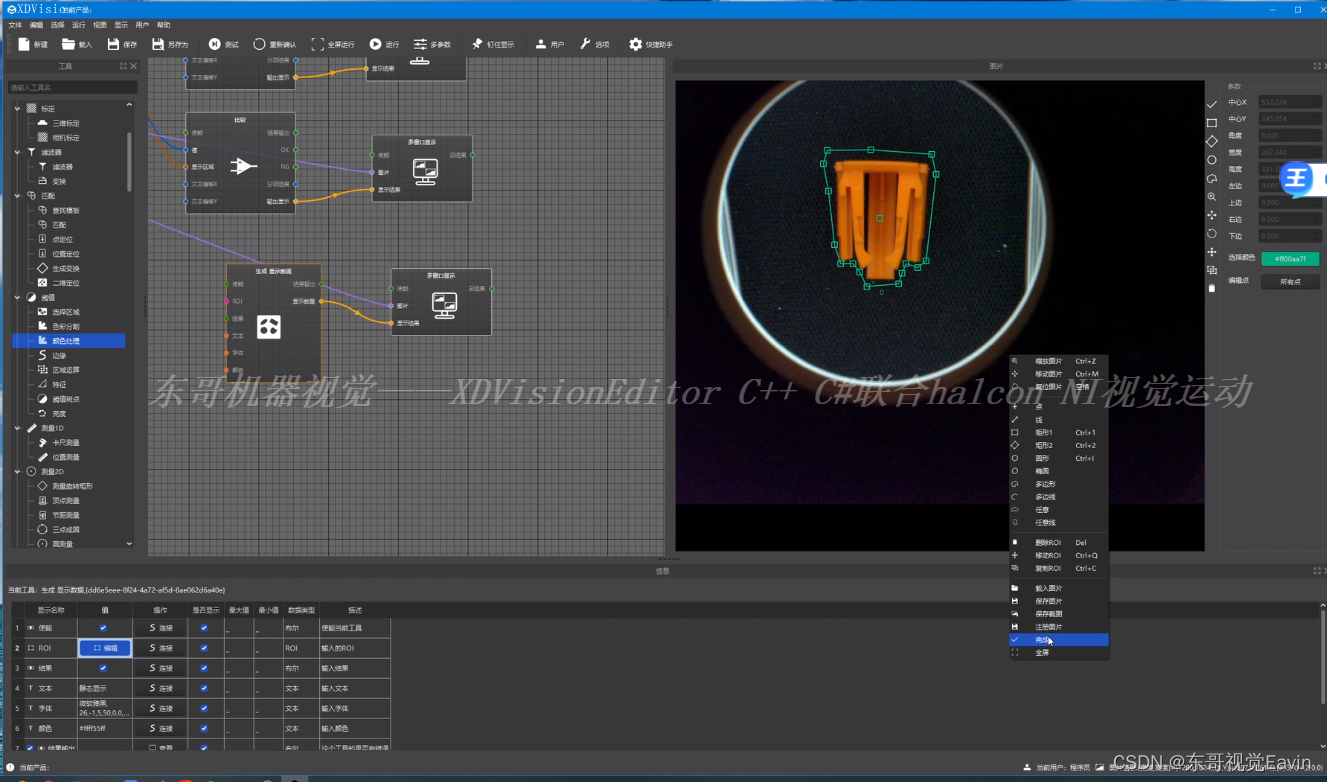Viewport: 1327px width, 782px height.
Task: Toggle 是否显示 checkbox in 字体 row
Action: point(204,708)
